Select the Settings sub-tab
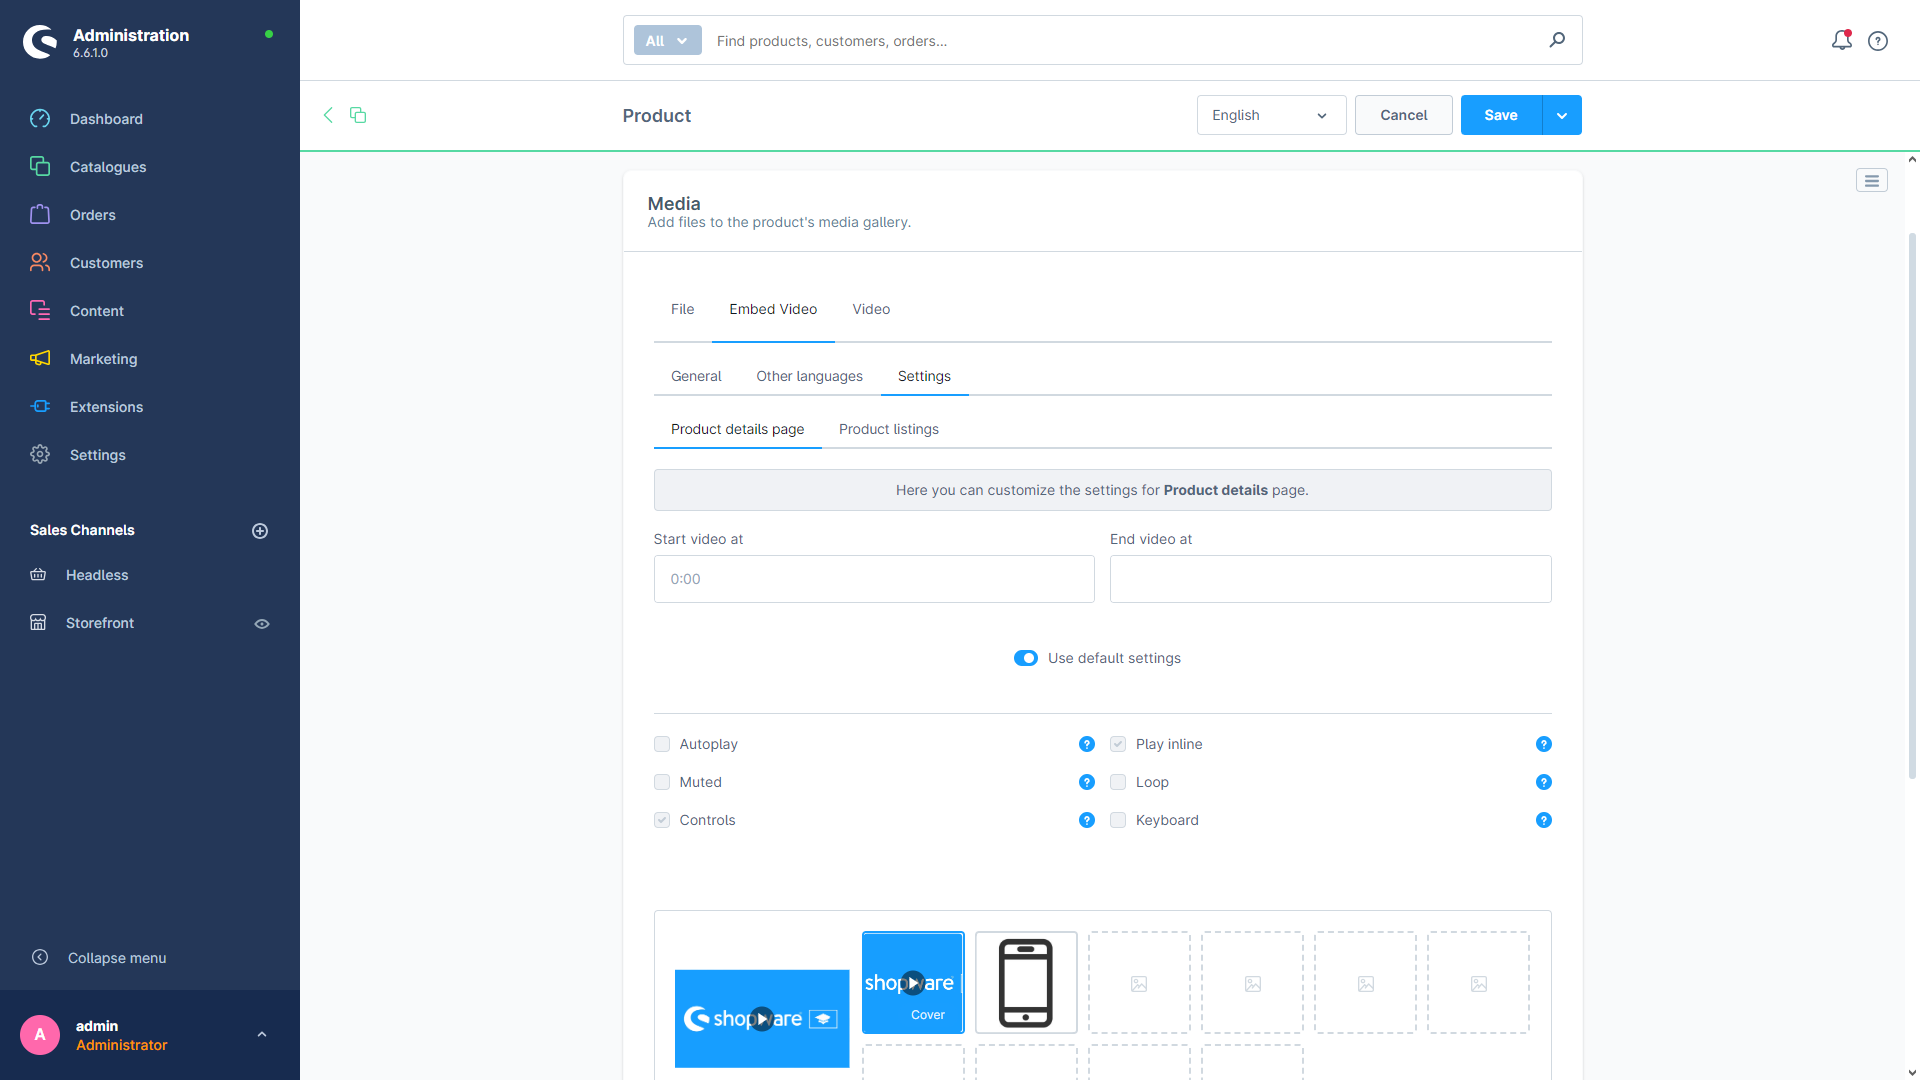 tap(924, 377)
